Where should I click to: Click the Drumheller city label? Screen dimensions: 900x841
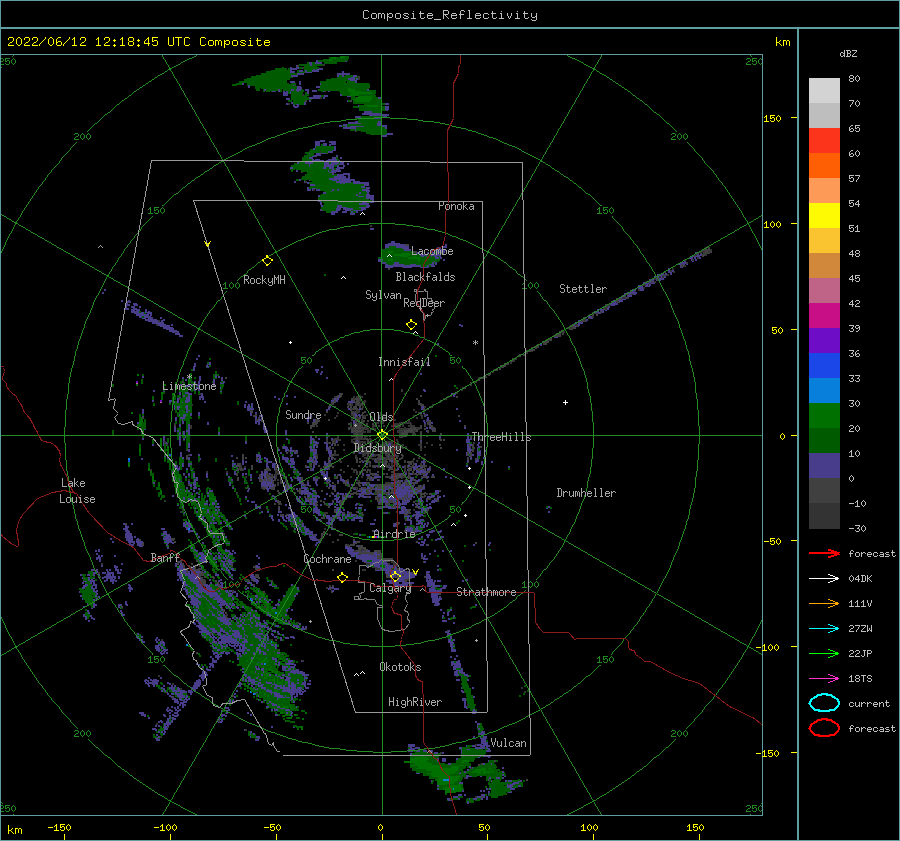[x=586, y=493]
